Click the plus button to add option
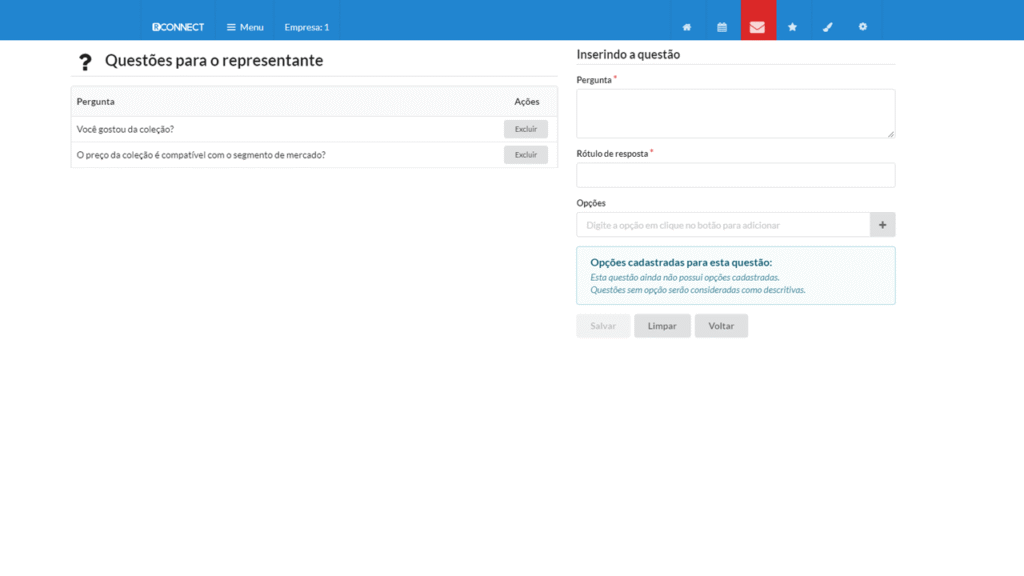The image size is (1024, 576). point(882,225)
